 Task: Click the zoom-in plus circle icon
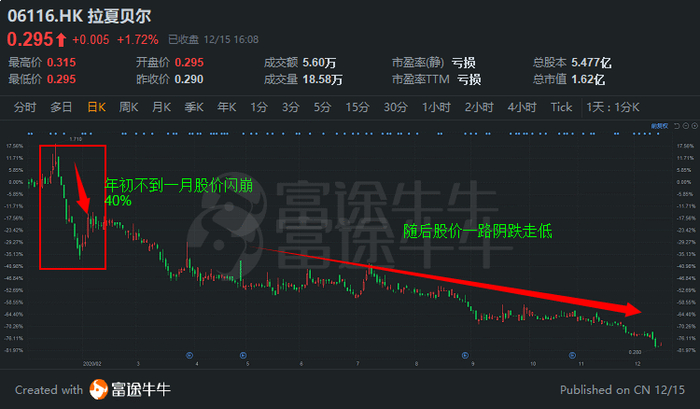point(694,126)
